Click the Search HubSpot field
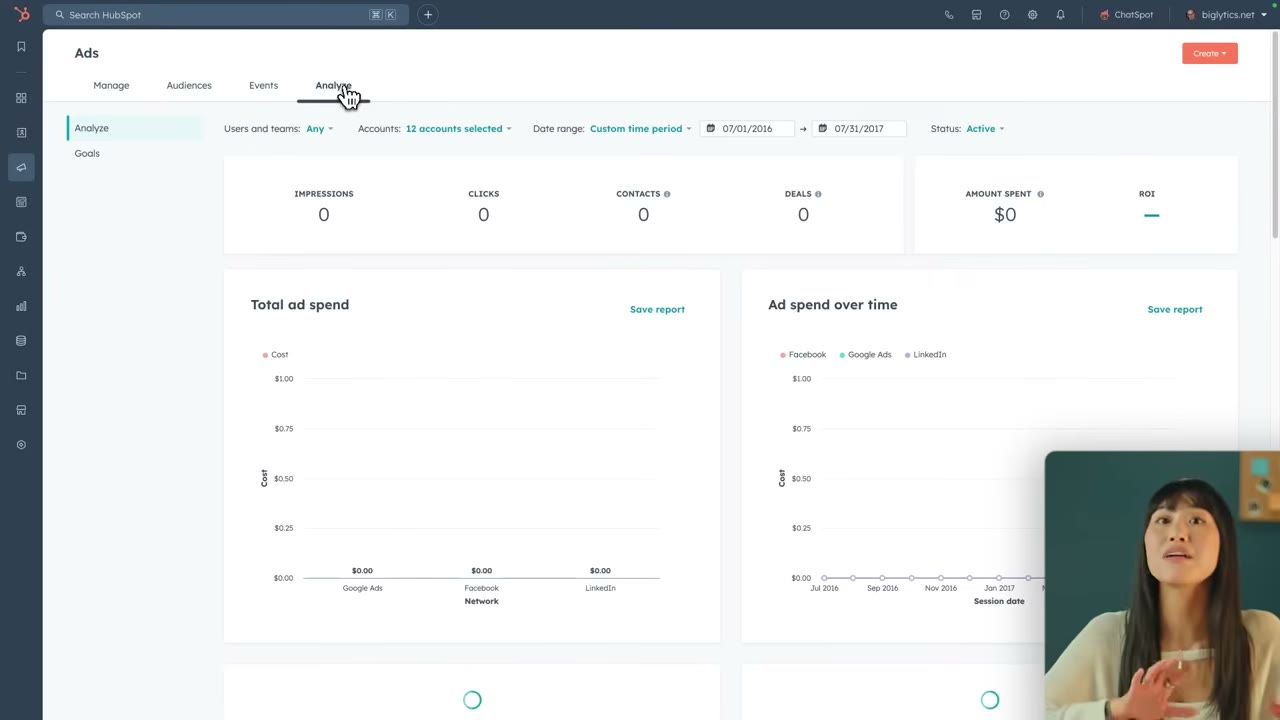The width and height of the screenshot is (1280, 720). (x=225, y=15)
